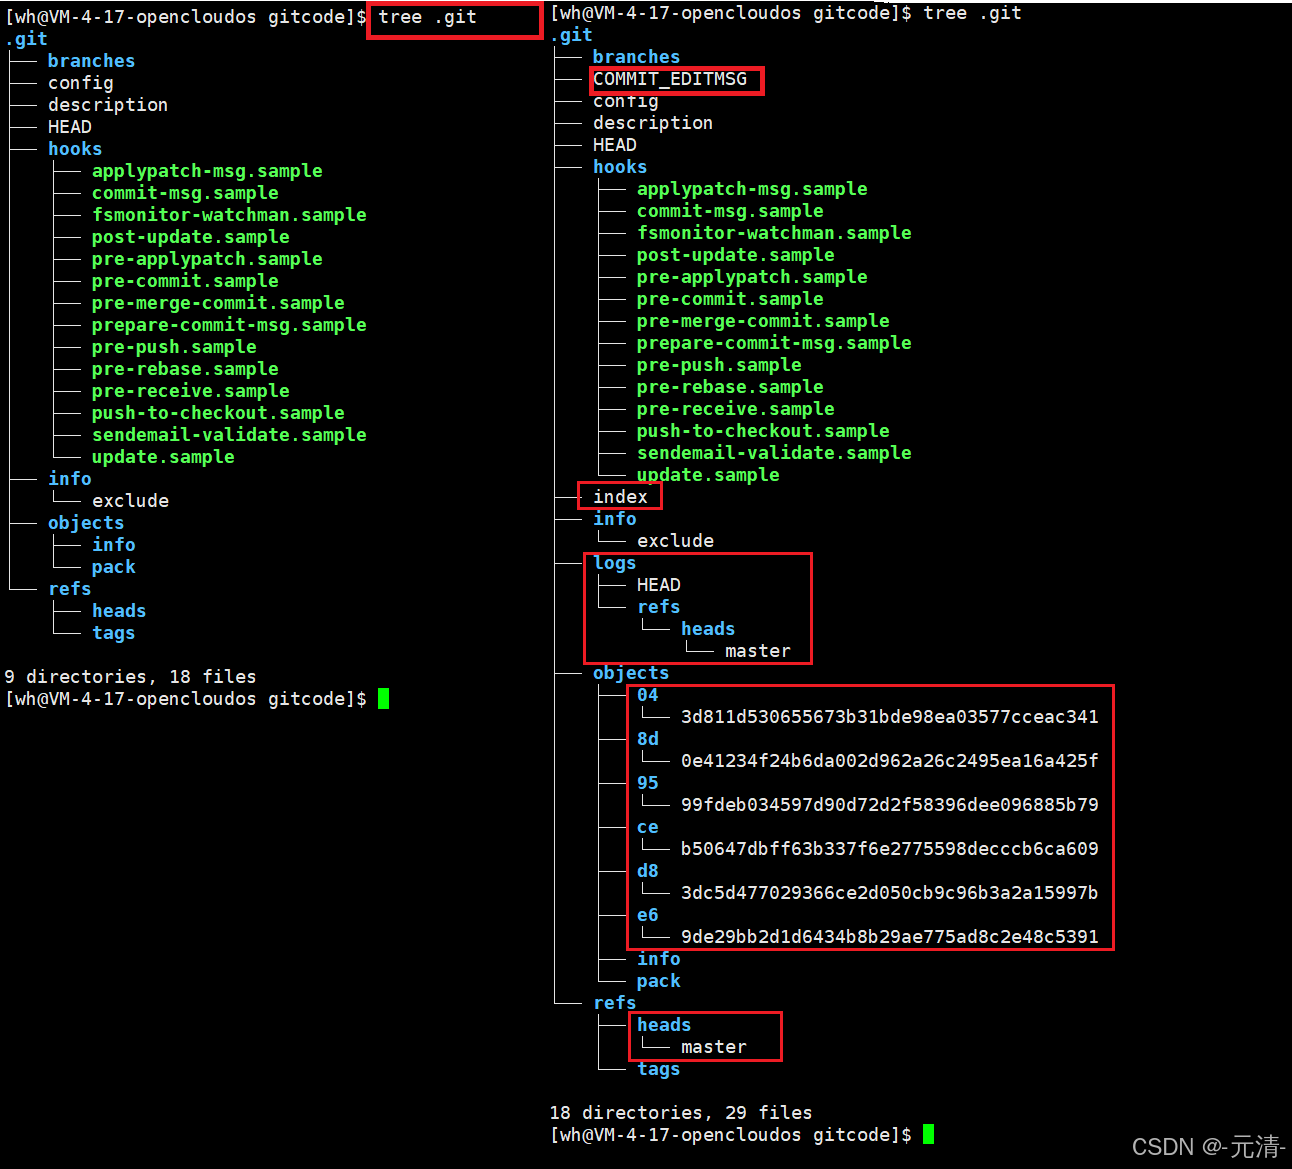The width and height of the screenshot is (1292, 1169).
Task: Click object hash starting with 3d811d53
Action: 889,717
